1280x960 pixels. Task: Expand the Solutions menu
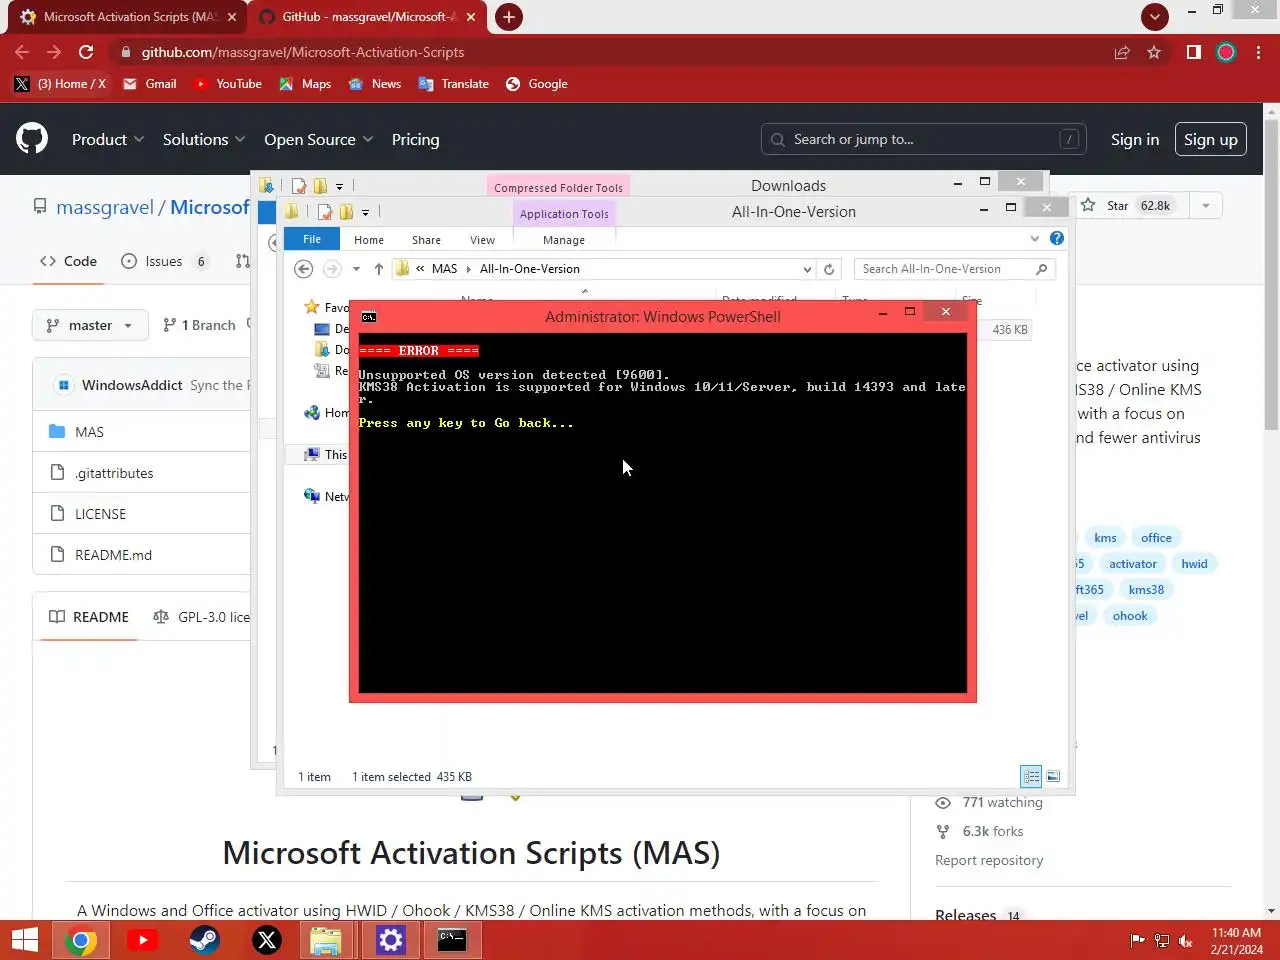coord(204,139)
